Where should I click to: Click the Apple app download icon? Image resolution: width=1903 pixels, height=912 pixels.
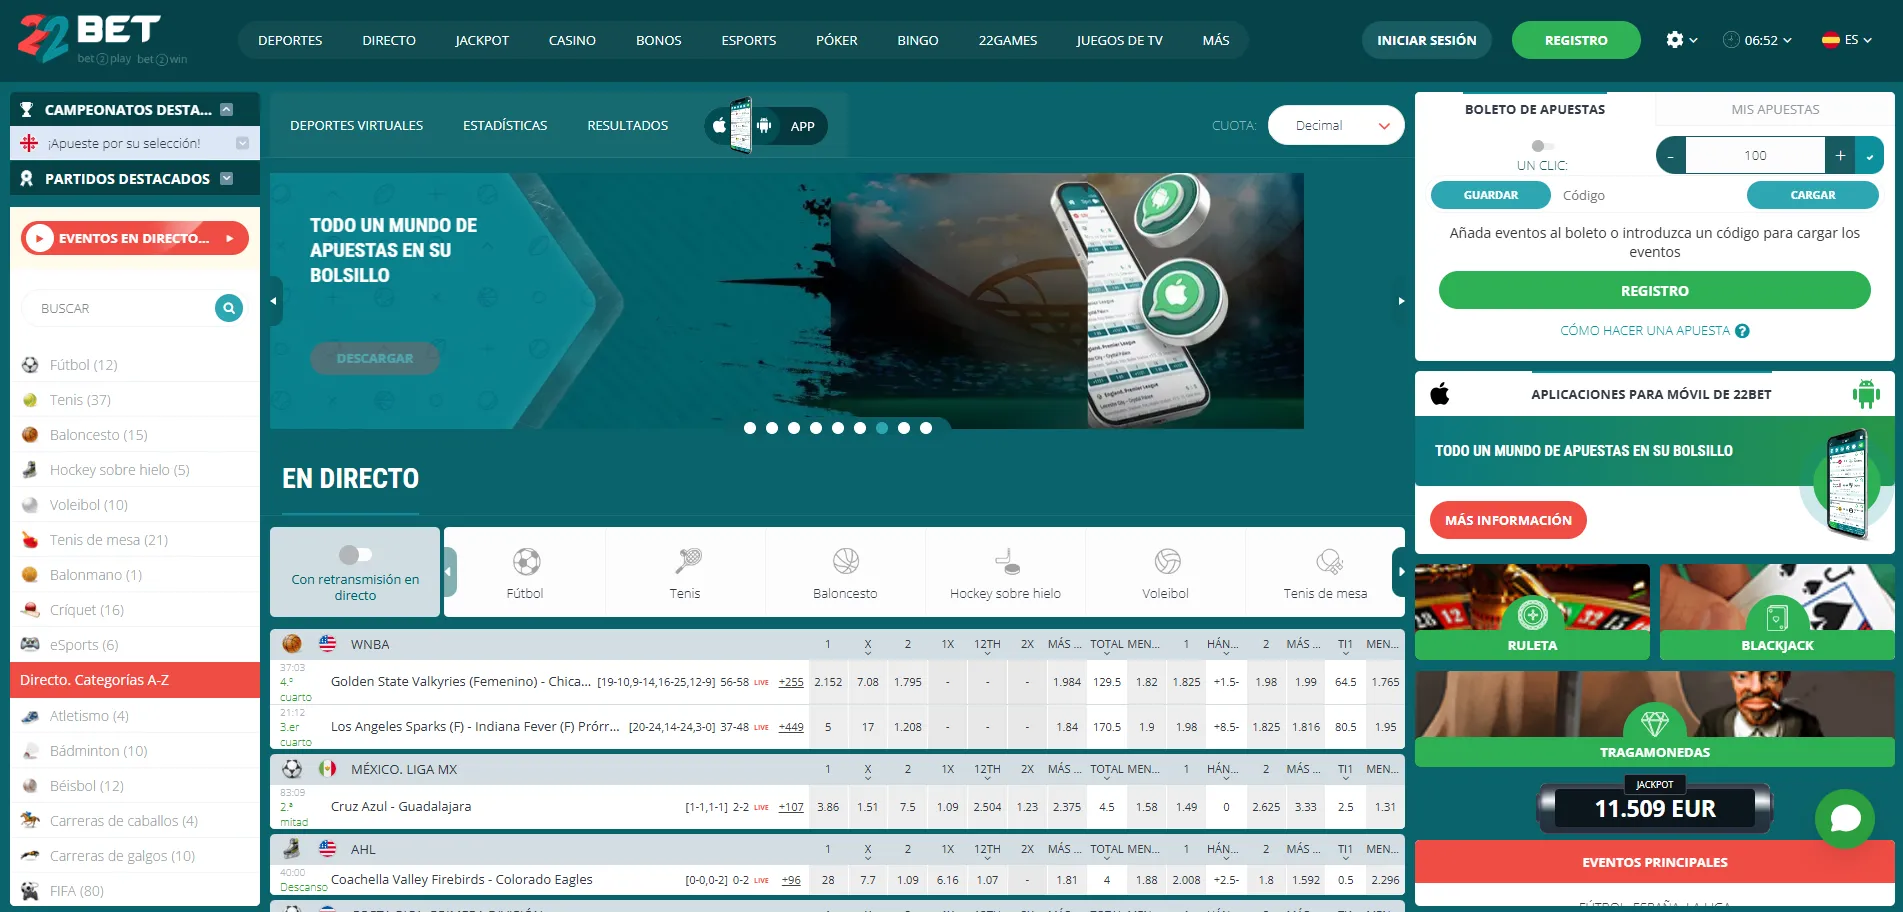[719, 126]
